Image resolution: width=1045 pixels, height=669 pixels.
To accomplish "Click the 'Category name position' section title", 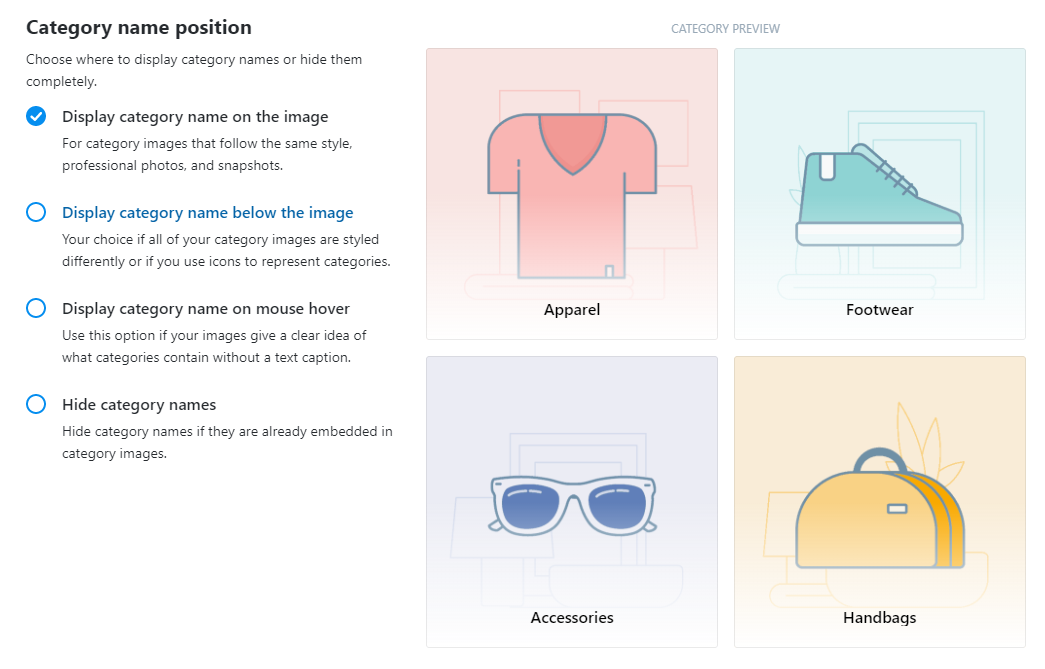I will (139, 27).
